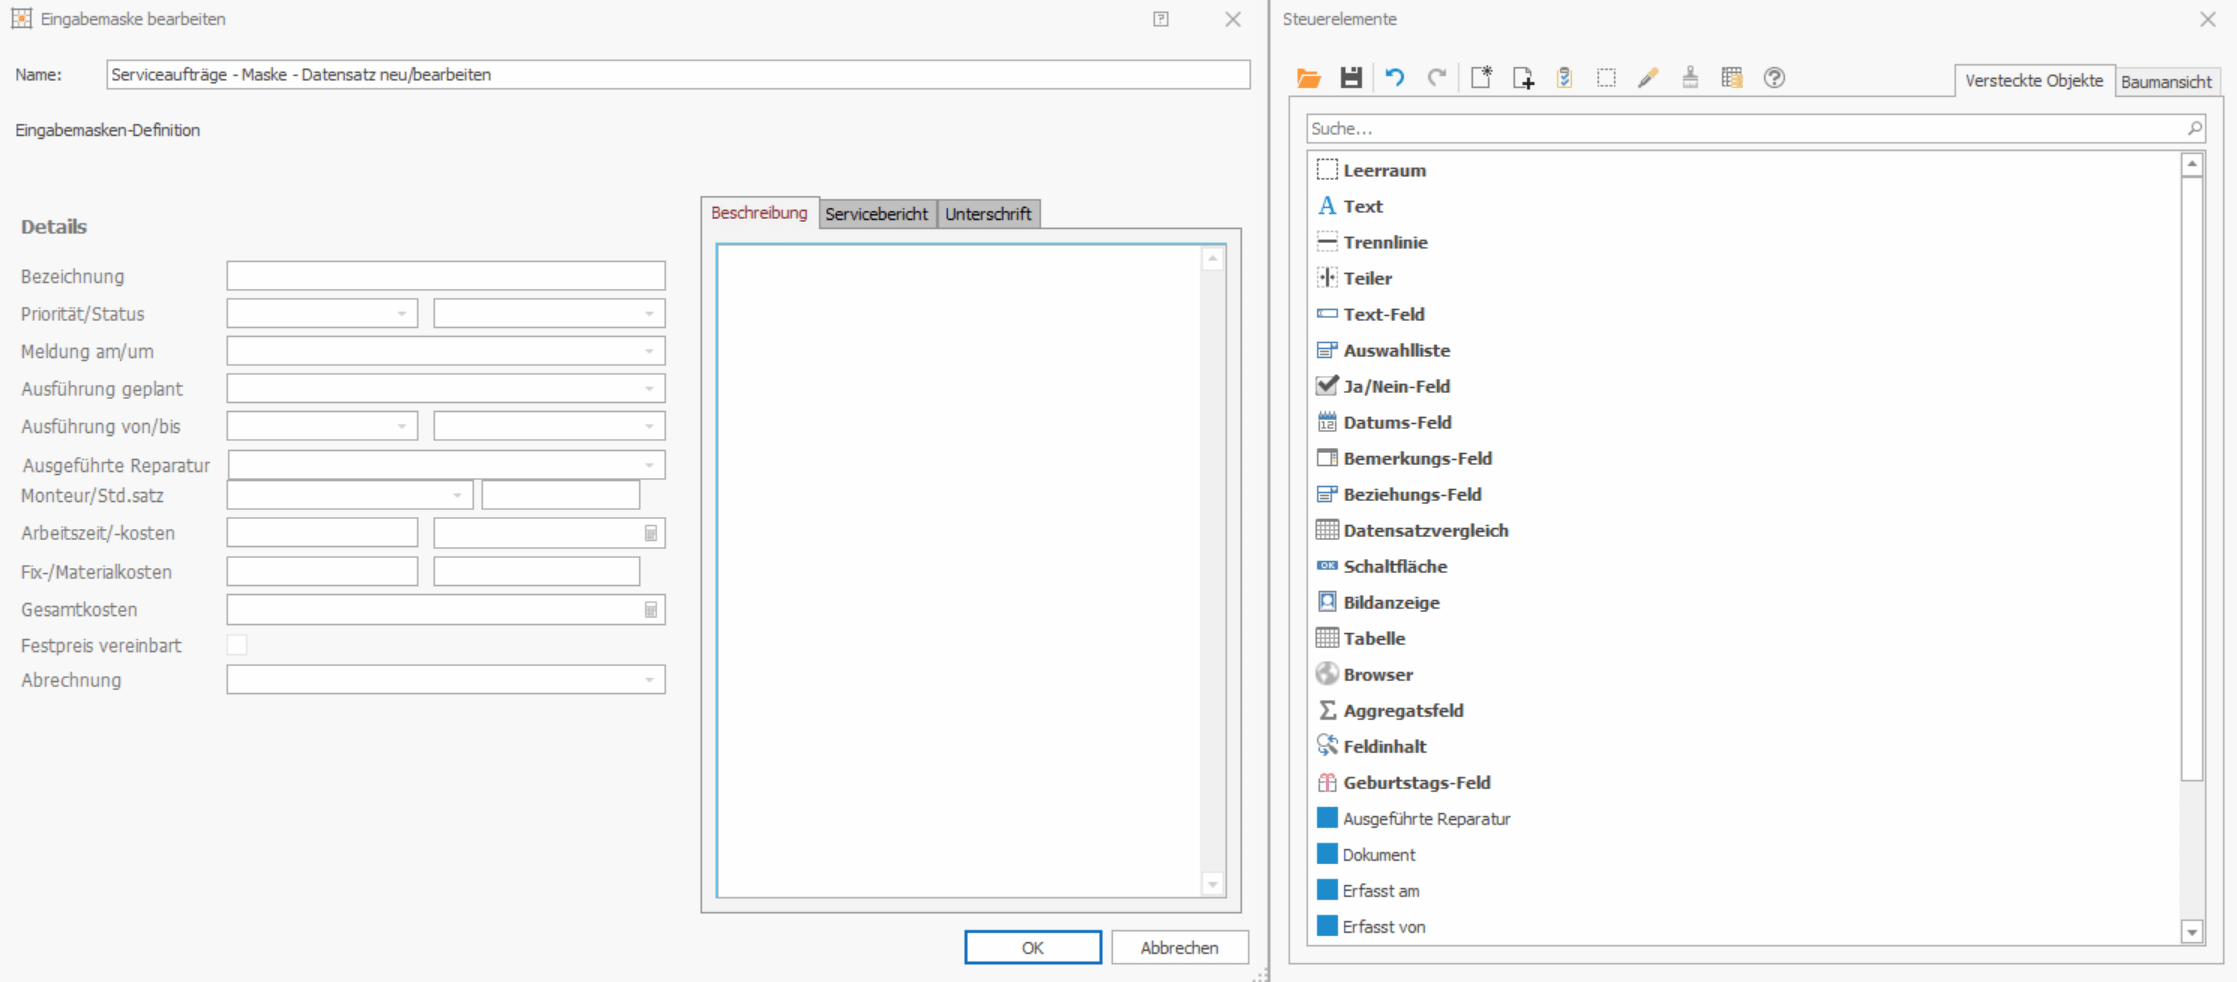Select the Trennlinie control icon
This screenshot has height=982, width=2237.
click(x=1327, y=242)
